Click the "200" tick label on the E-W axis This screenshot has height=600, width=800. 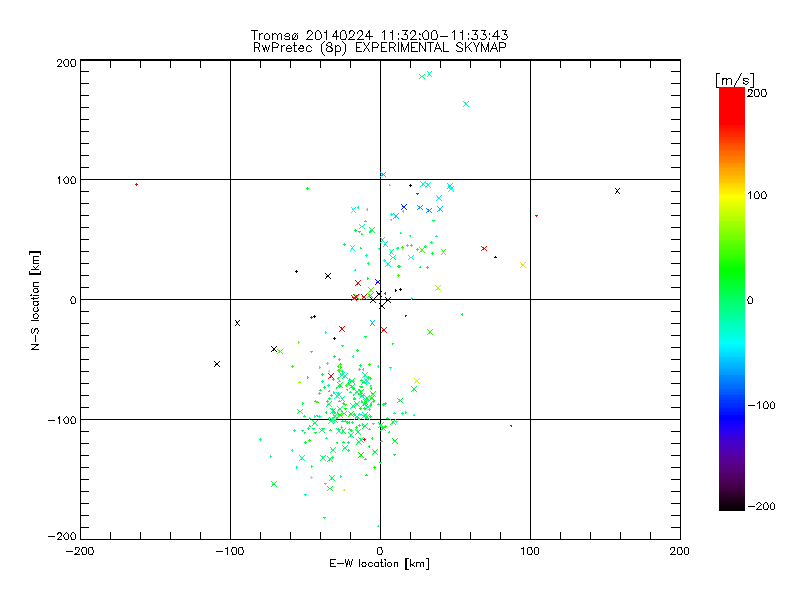click(680, 551)
